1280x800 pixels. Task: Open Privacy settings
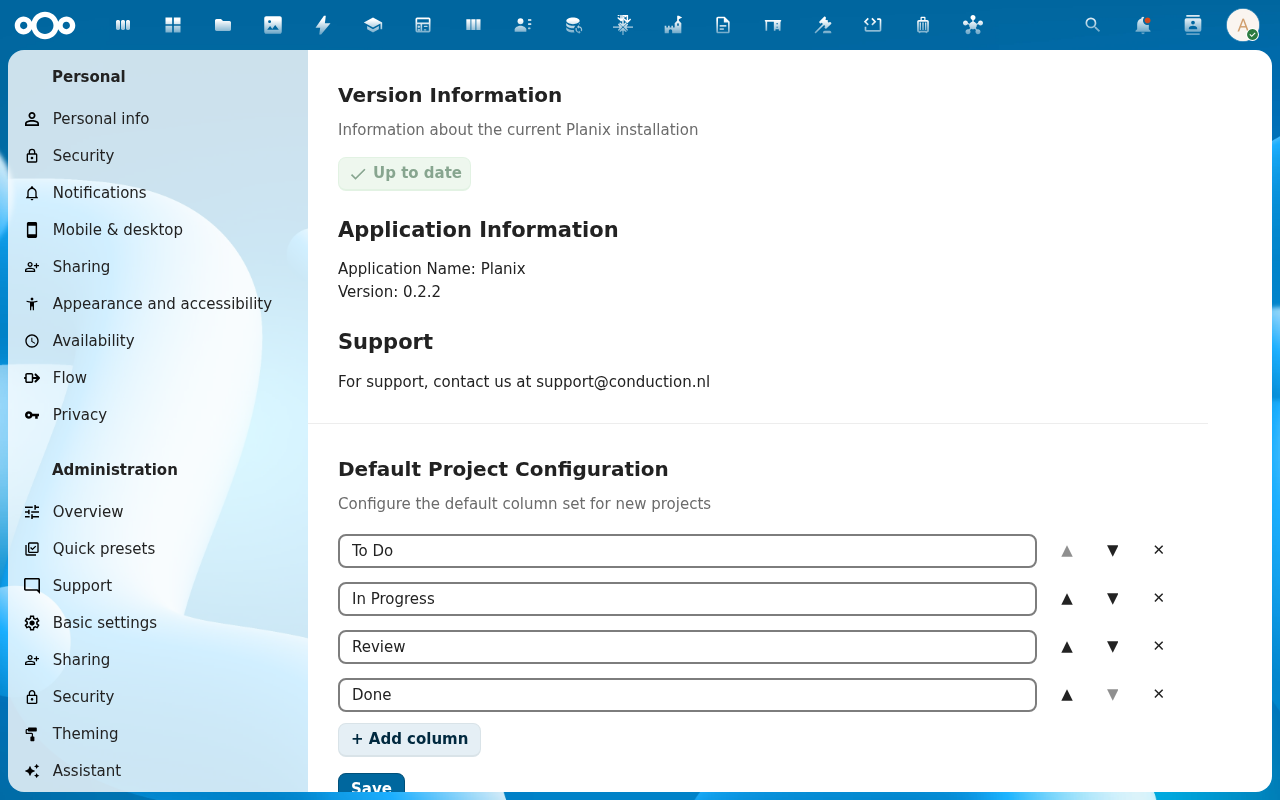click(x=158, y=415)
